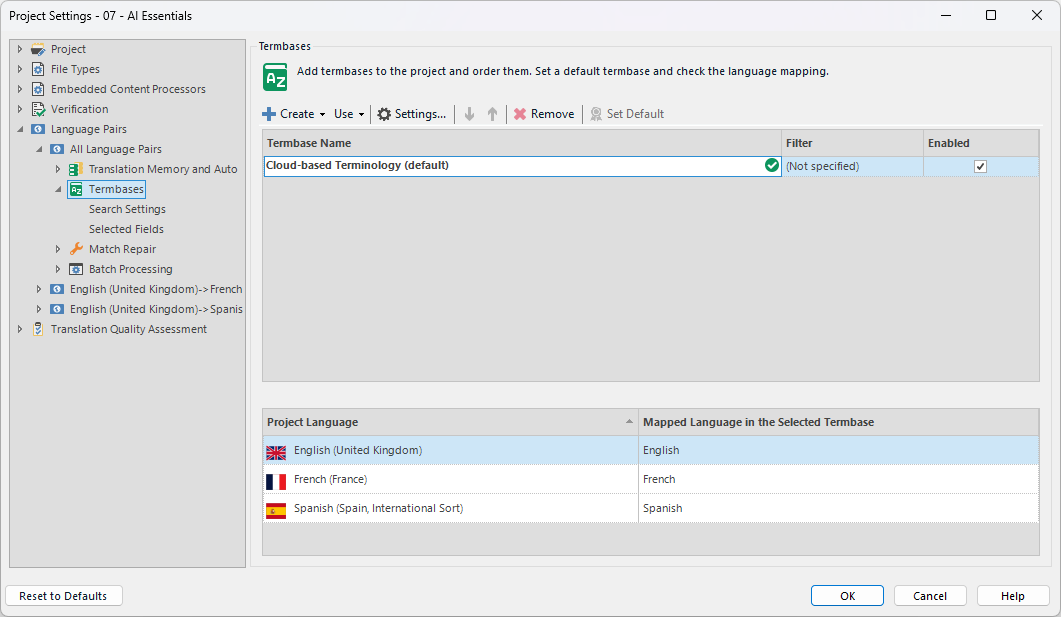Click the Az Termbases icon at panel top
1061x617 pixels.
click(x=274, y=76)
